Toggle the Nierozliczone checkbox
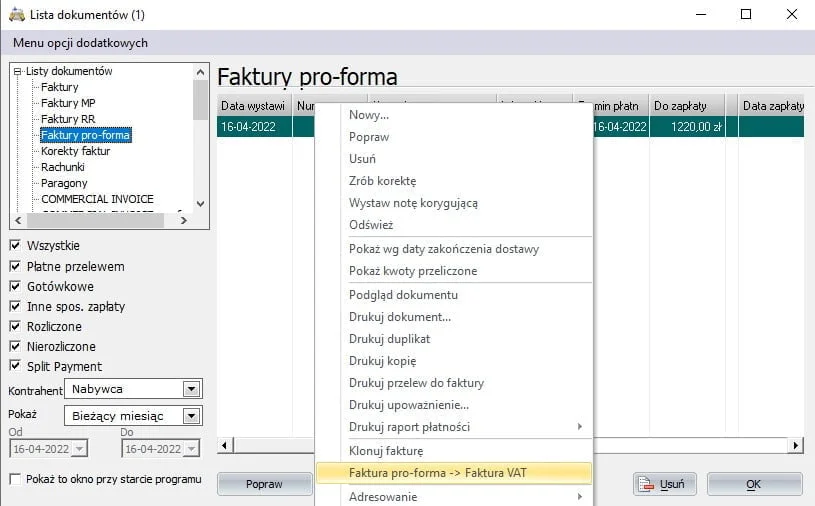This screenshot has height=506, width=815. click(x=15, y=347)
